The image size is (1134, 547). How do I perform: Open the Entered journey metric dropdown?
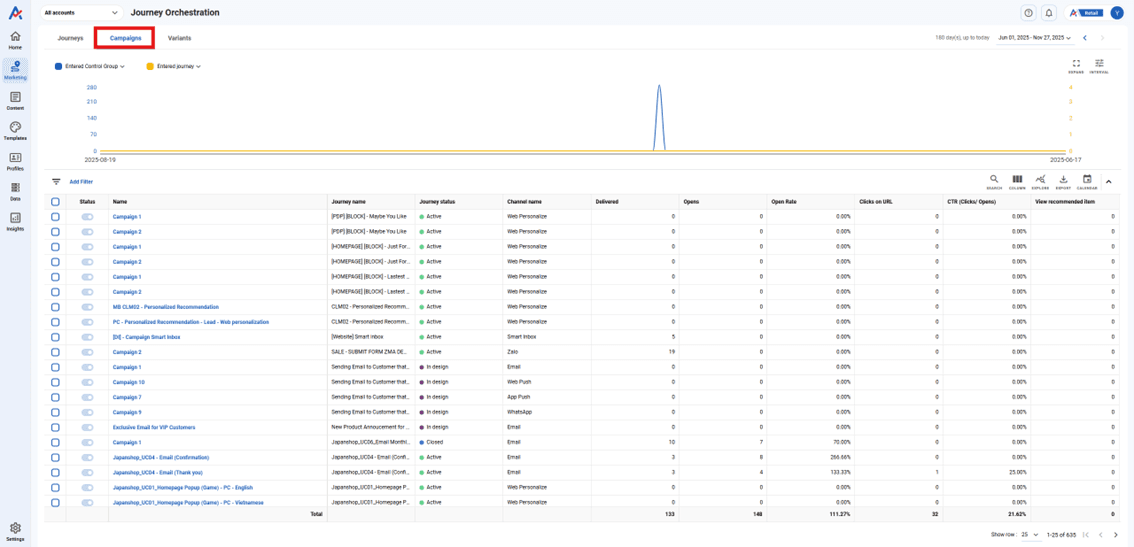[178, 66]
